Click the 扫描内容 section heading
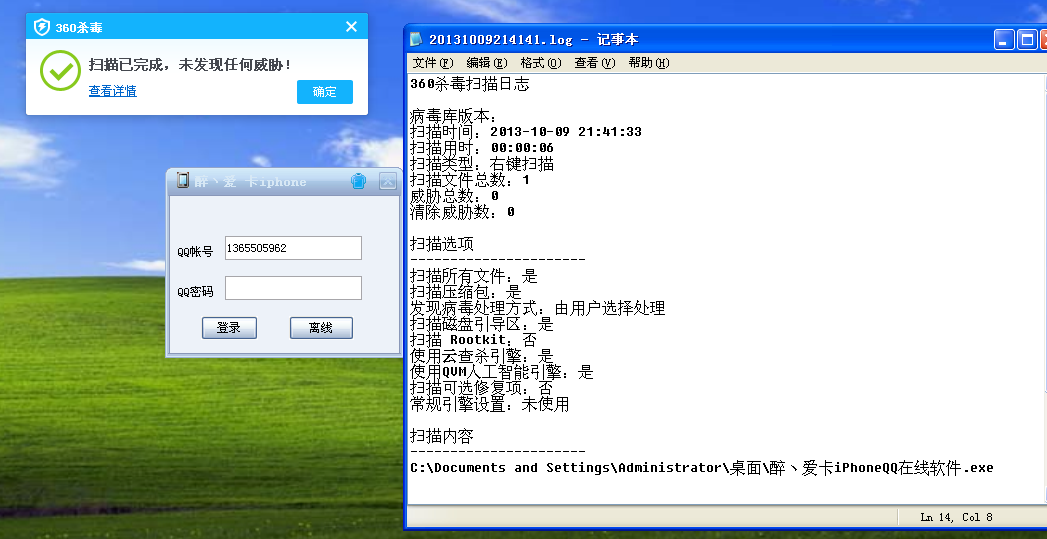Screen dimensions: 1047x539 pos(441,436)
